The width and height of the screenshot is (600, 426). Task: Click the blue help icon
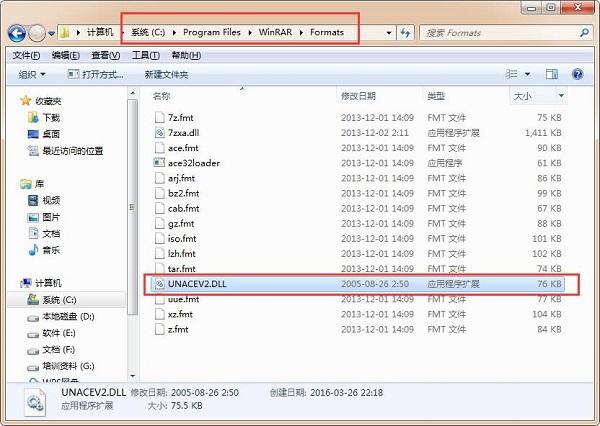(x=577, y=74)
